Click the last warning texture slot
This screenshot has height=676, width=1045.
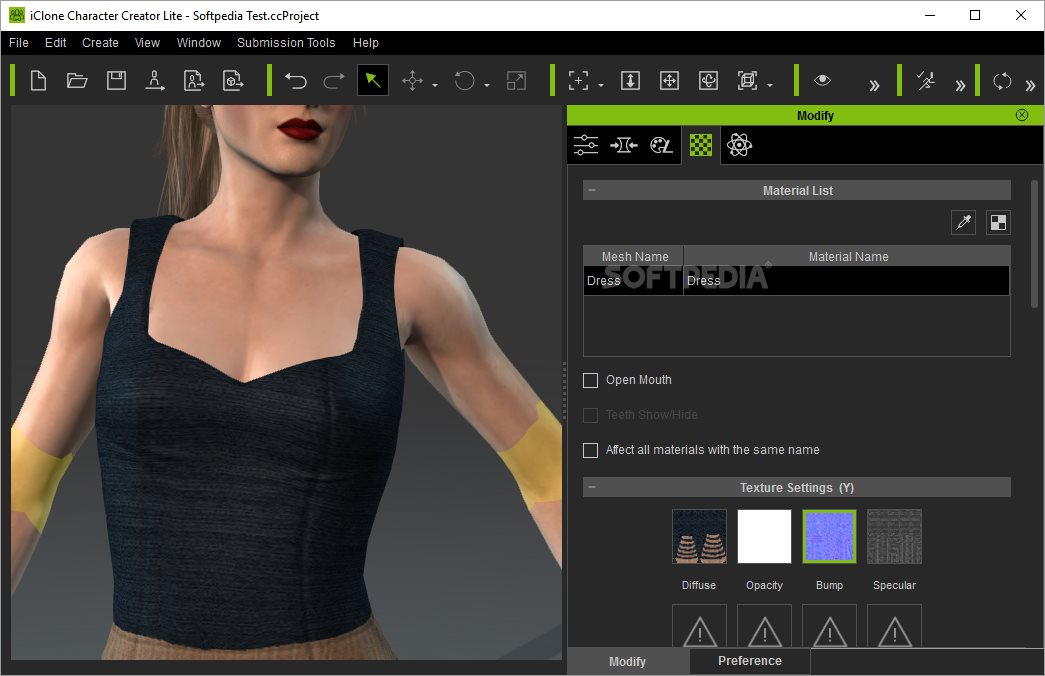894,626
